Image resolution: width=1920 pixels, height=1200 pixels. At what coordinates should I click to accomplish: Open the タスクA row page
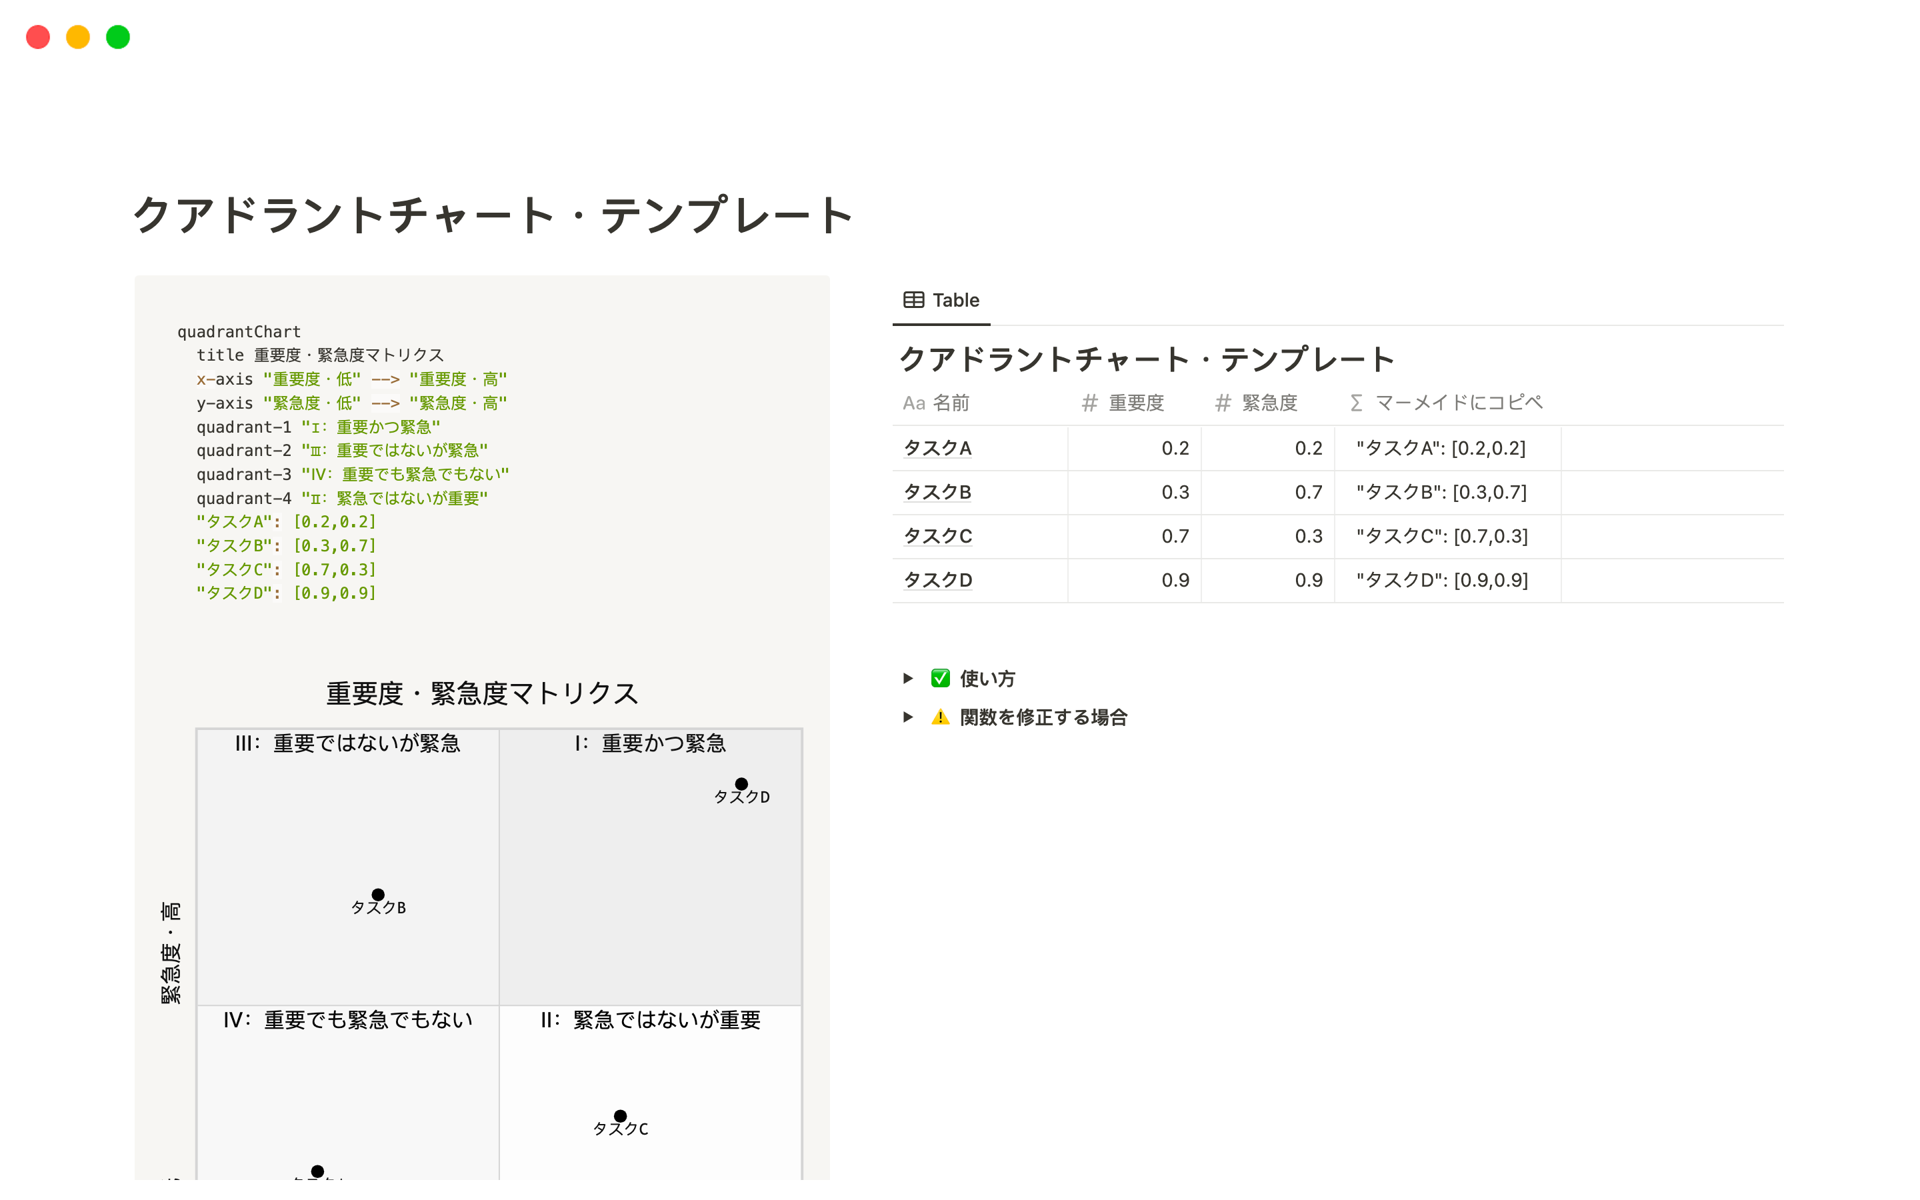tap(937, 448)
